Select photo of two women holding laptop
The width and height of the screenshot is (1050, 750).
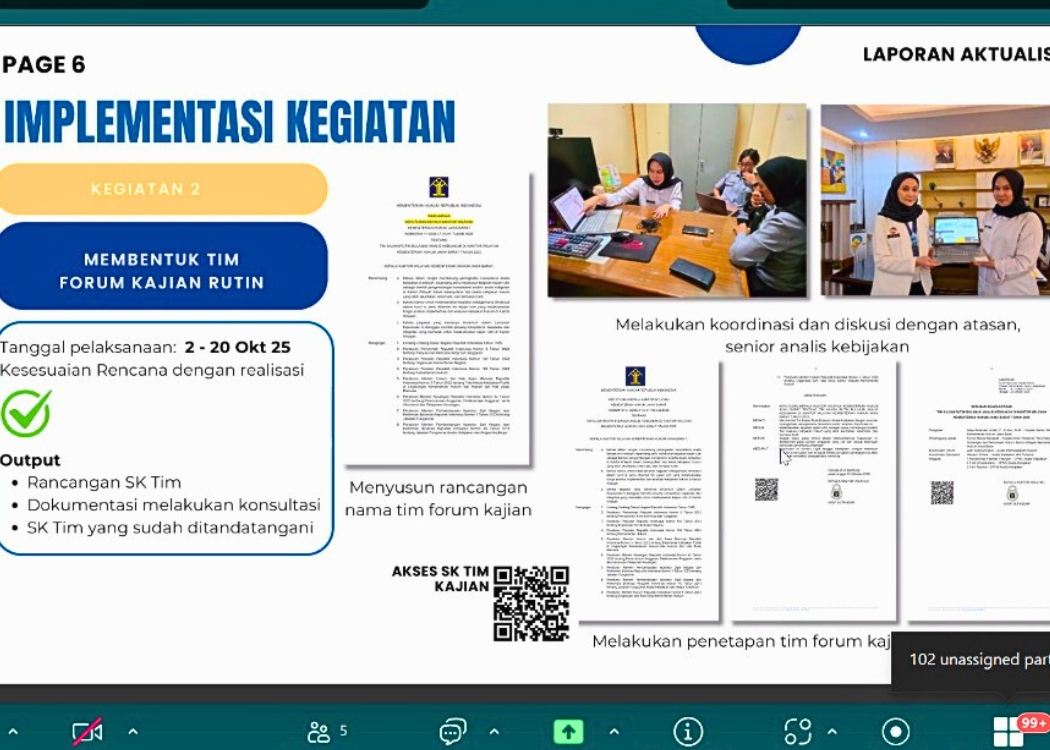[x=933, y=200]
